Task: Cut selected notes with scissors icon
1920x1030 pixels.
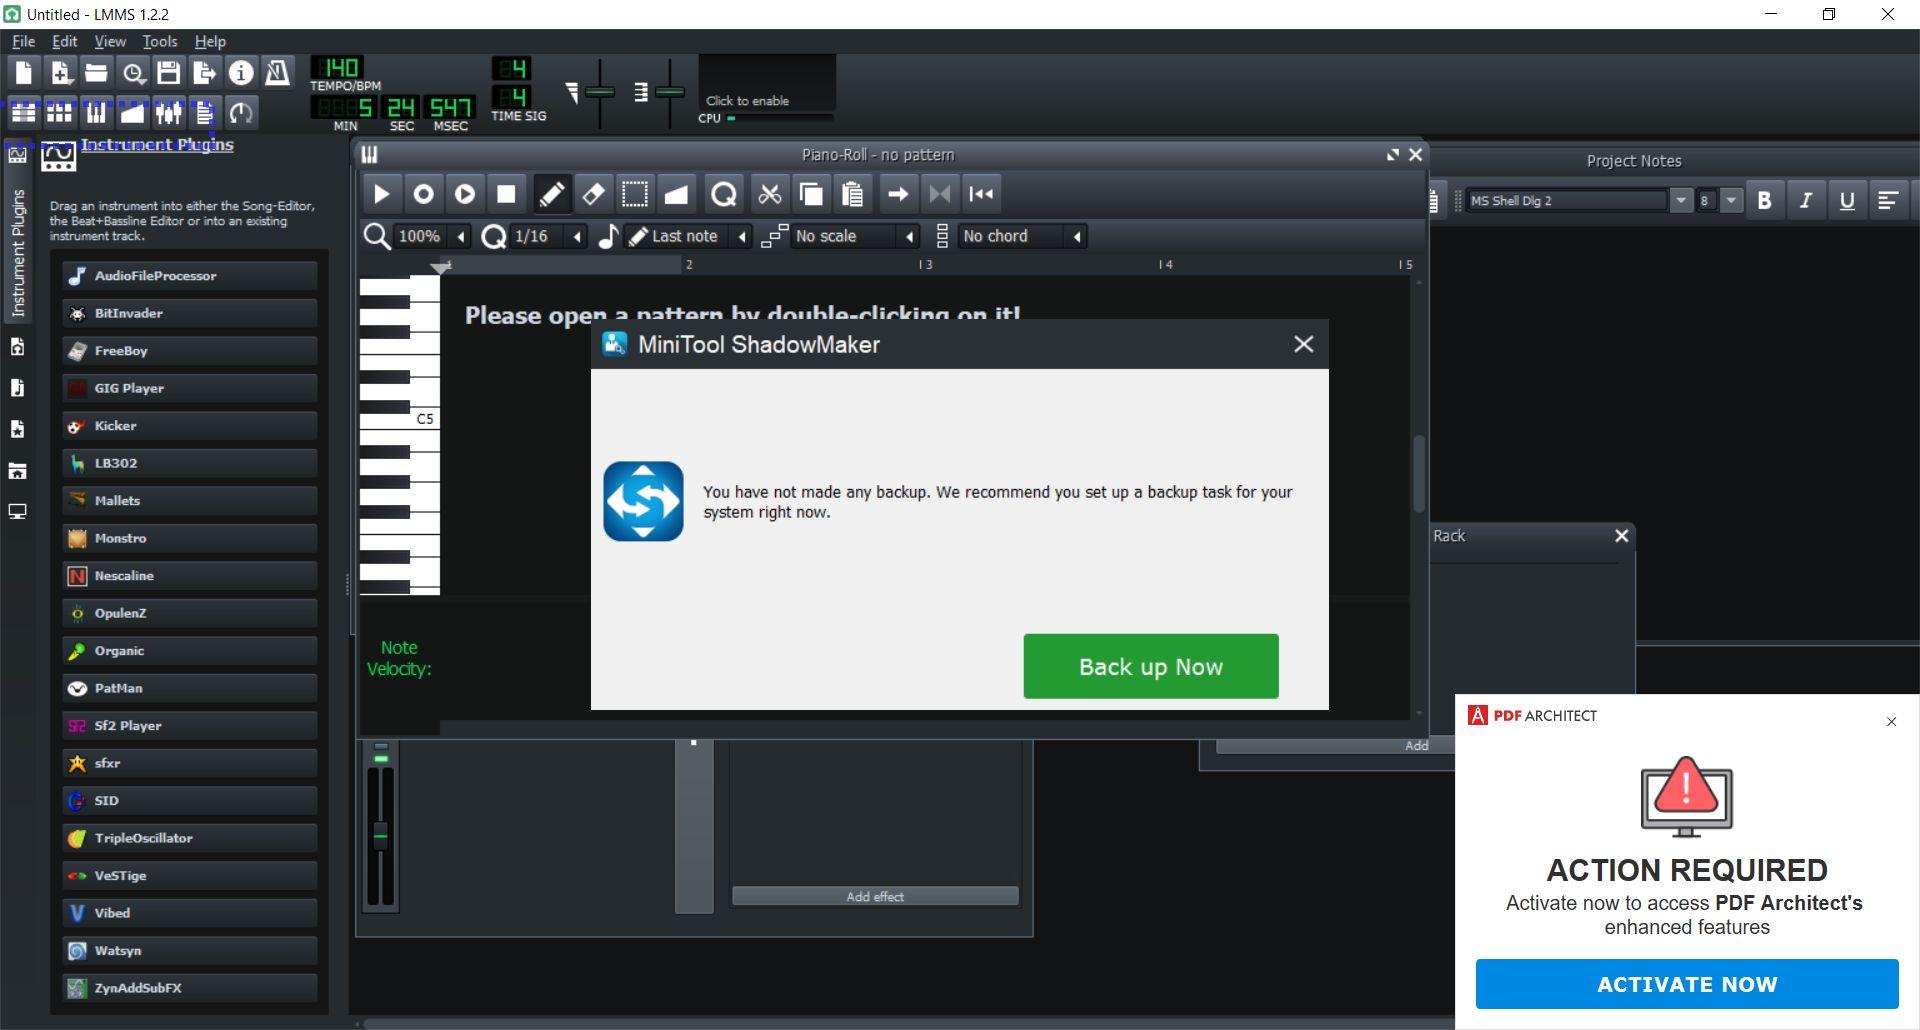Action: click(x=769, y=194)
